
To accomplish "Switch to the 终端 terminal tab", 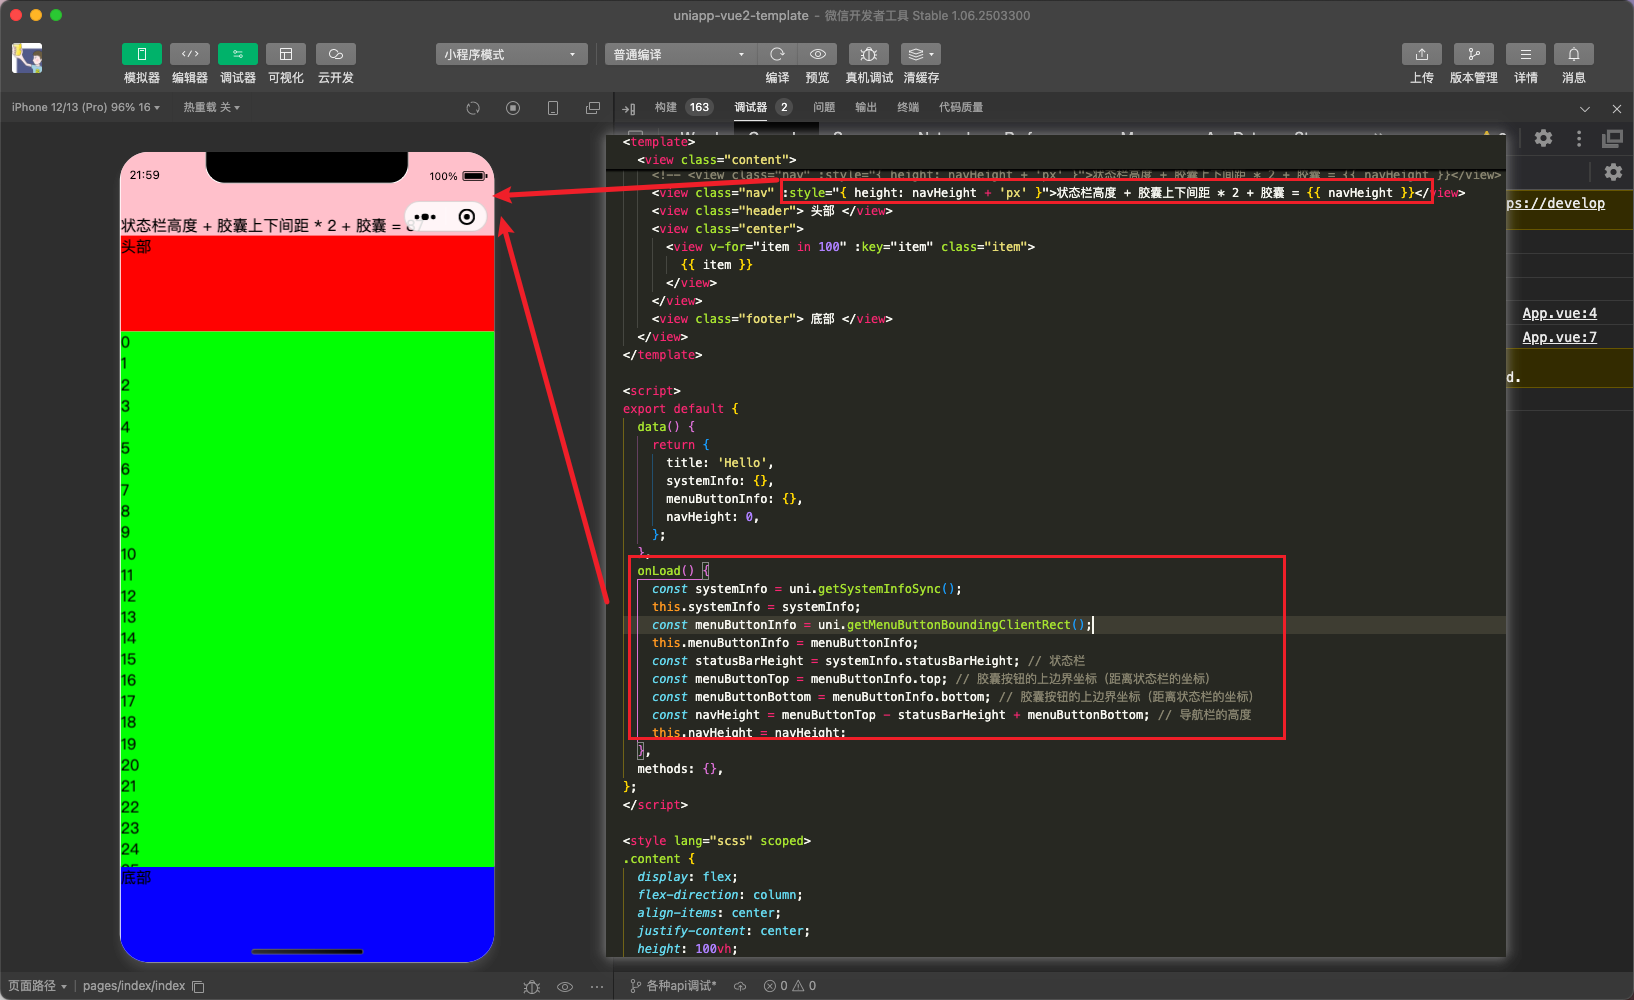I will pos(908,107).
